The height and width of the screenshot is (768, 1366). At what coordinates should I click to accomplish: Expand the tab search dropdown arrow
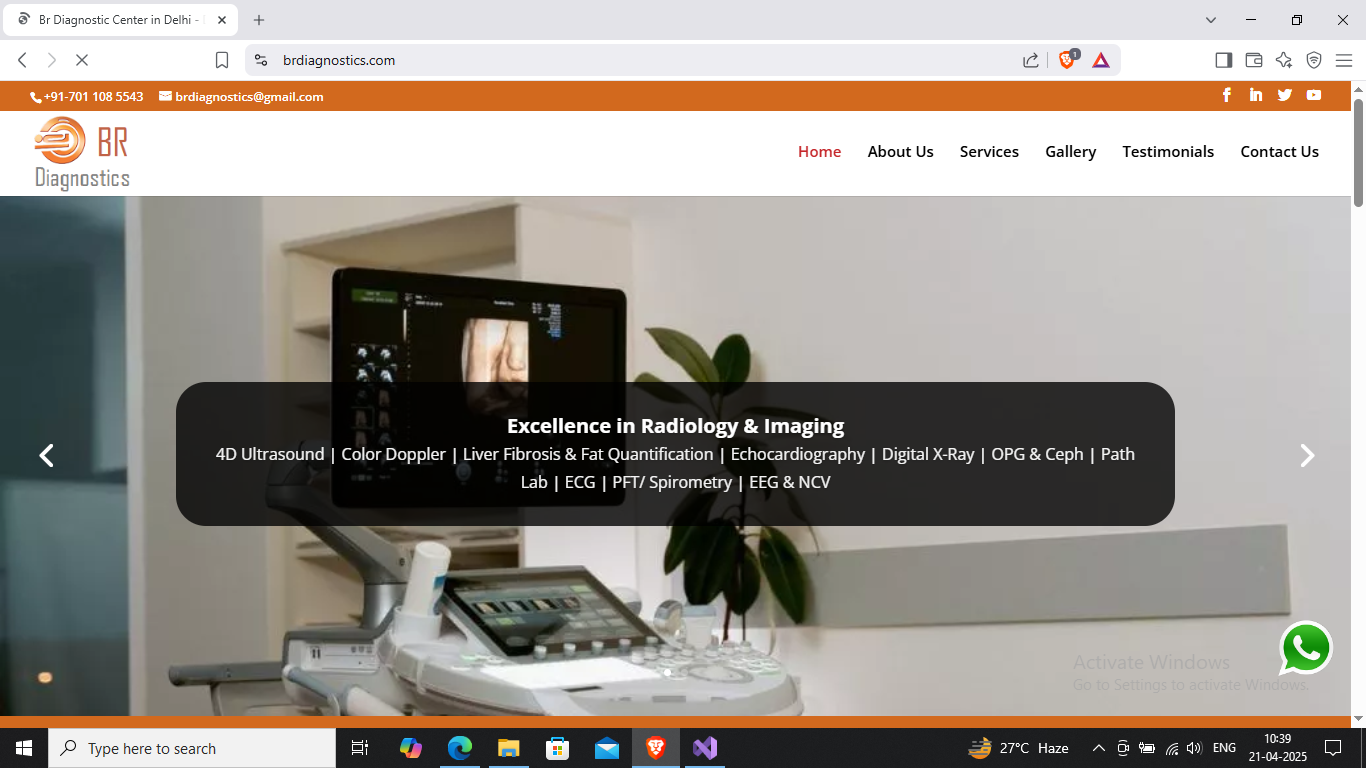(1211, 20)
